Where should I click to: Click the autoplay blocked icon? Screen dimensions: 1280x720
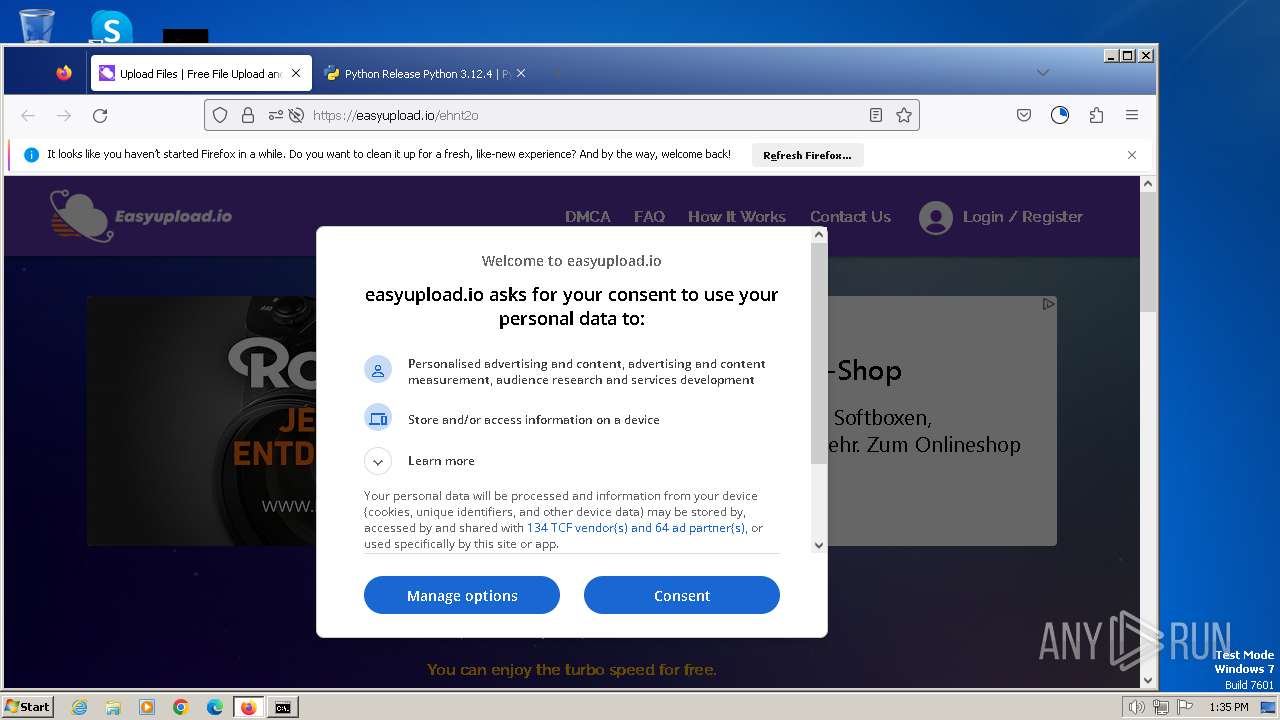pyautogui.click(x=296, y=115)
